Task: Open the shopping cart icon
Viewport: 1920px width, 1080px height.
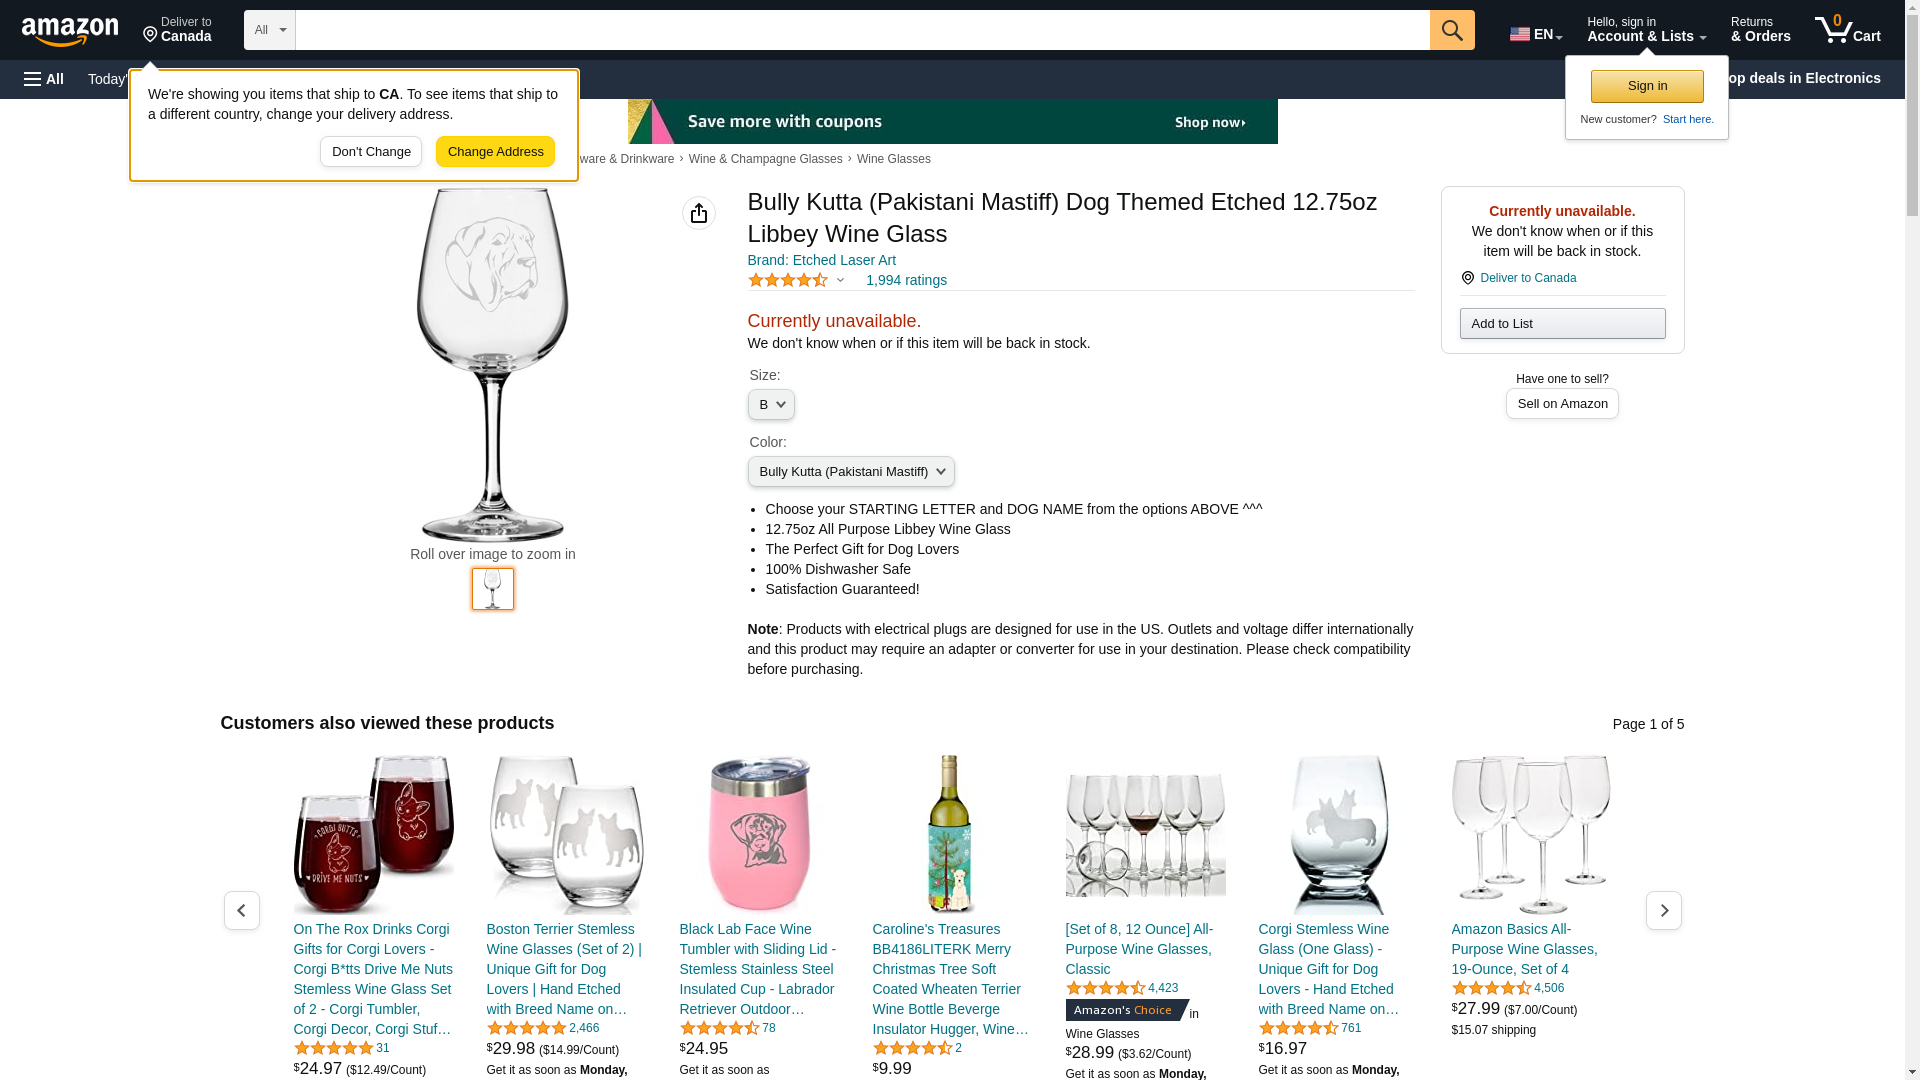Action: click(1847, 30)
